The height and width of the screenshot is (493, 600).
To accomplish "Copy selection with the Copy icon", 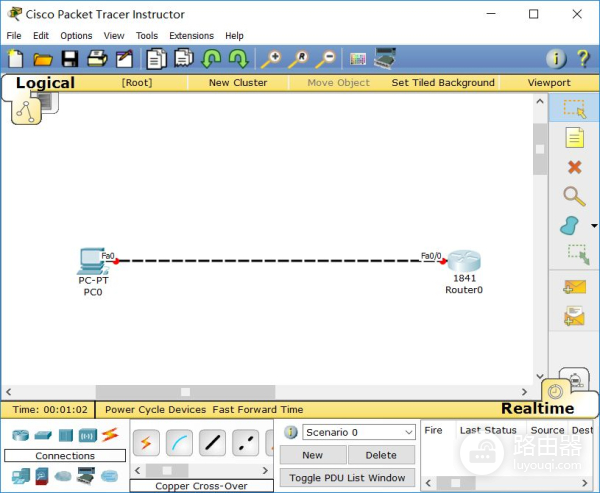I will (157, 59).
